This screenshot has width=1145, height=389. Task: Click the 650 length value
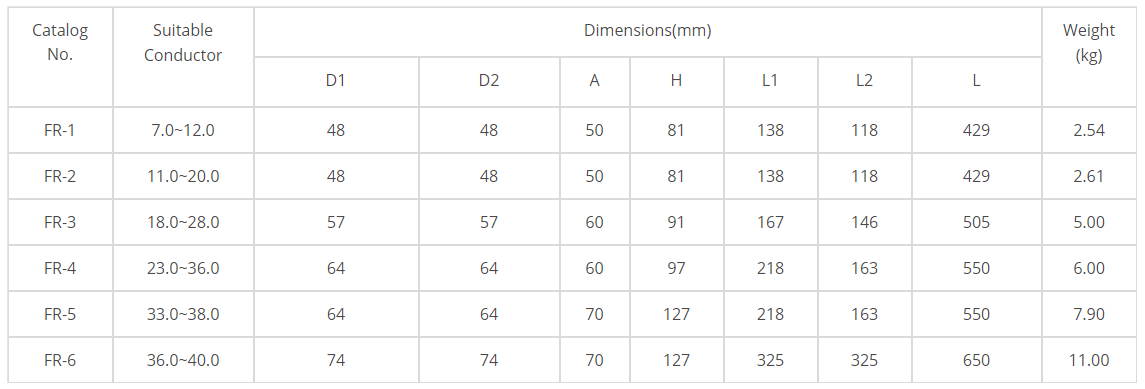coord(976,361)
